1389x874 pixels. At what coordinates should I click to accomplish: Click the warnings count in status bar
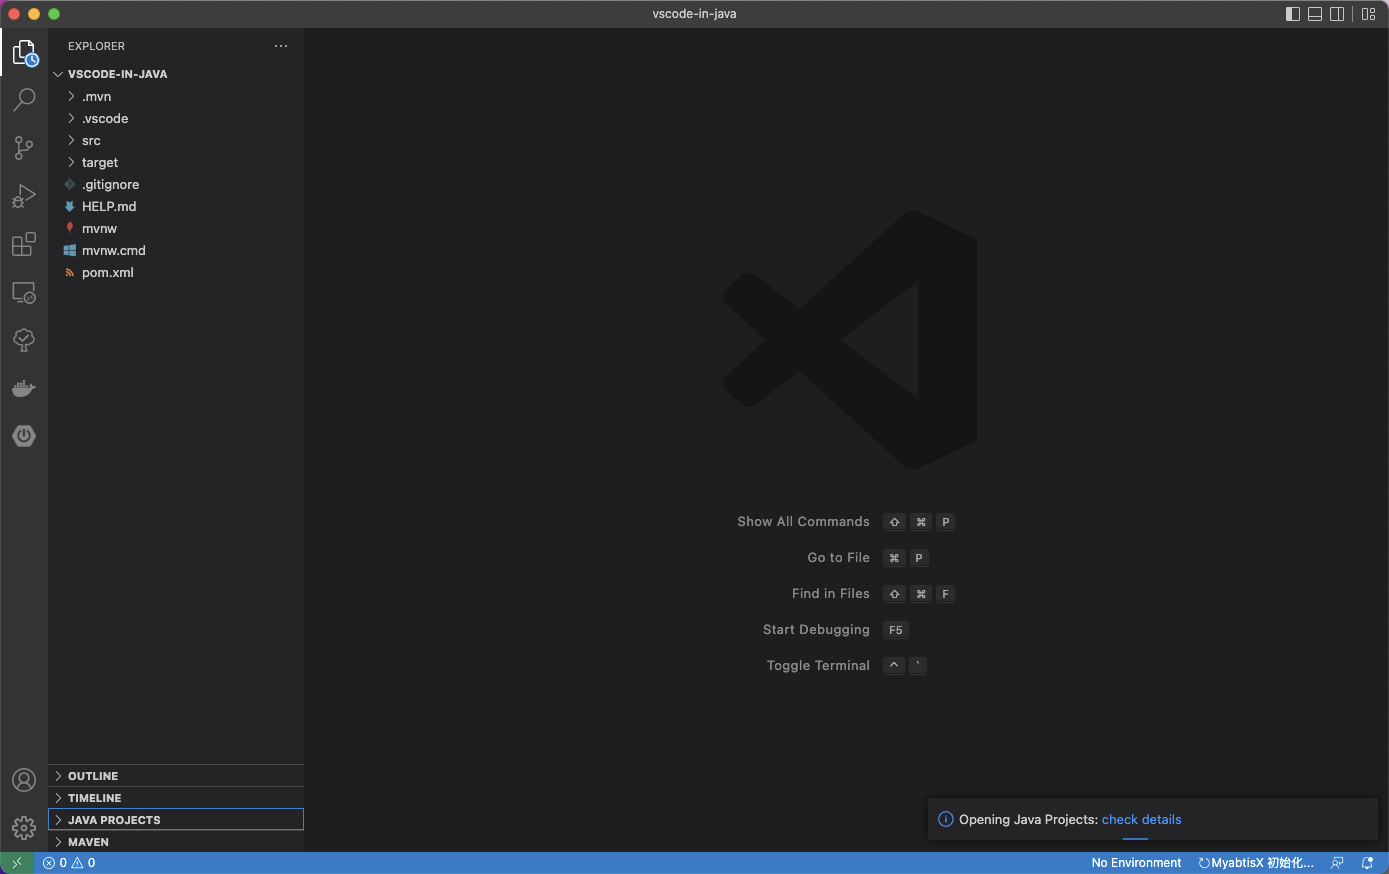[84, 863]
